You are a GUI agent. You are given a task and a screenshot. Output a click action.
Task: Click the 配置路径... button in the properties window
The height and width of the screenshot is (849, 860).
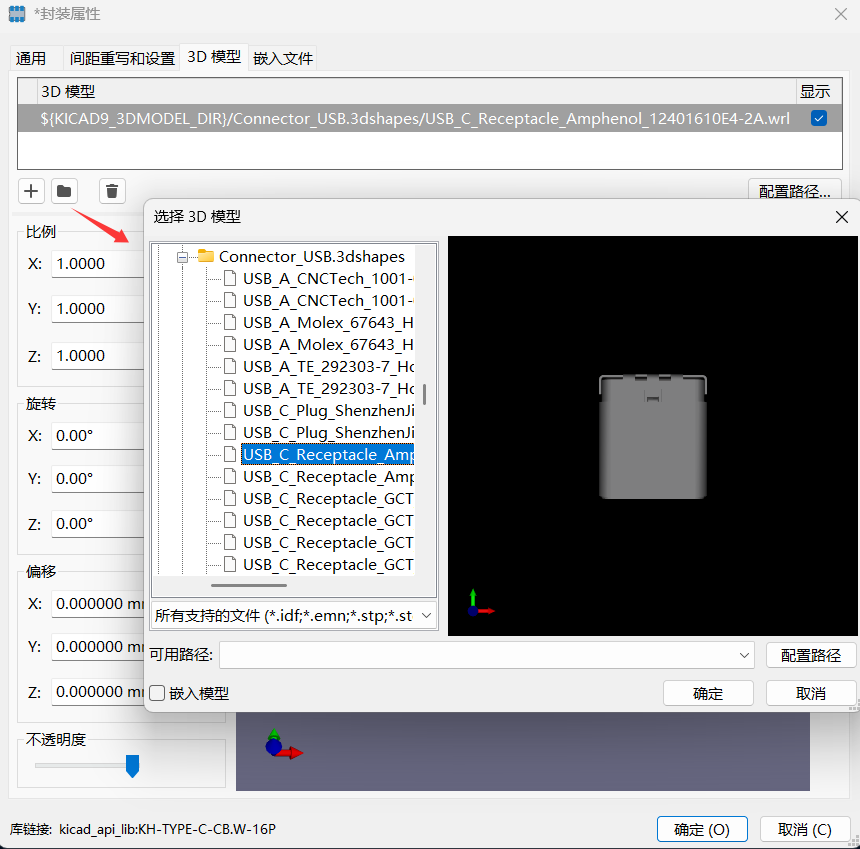point(794,189)
